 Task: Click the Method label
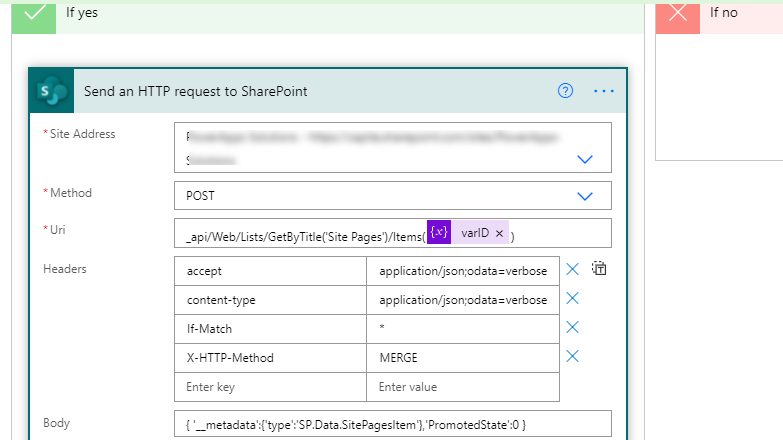pyautogui.click(x=71, y=193)
